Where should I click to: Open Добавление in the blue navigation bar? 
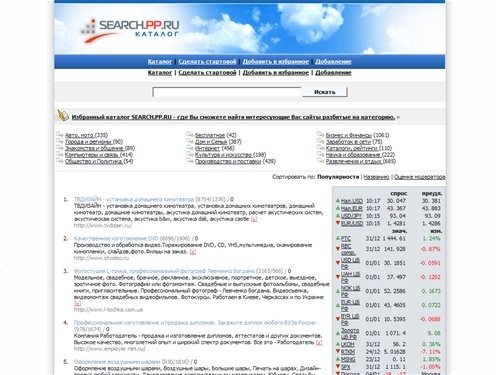point(333,62)
